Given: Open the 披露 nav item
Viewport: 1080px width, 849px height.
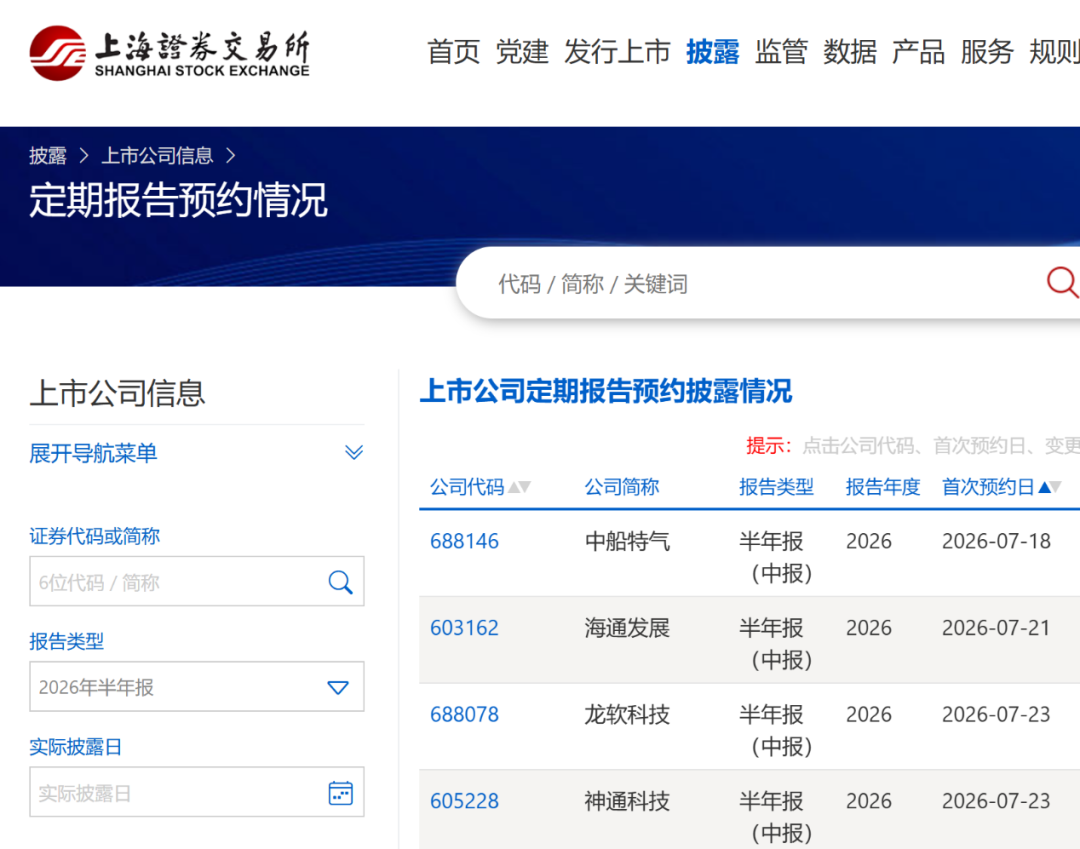Looking at the screenshot, I should (712, 52).
